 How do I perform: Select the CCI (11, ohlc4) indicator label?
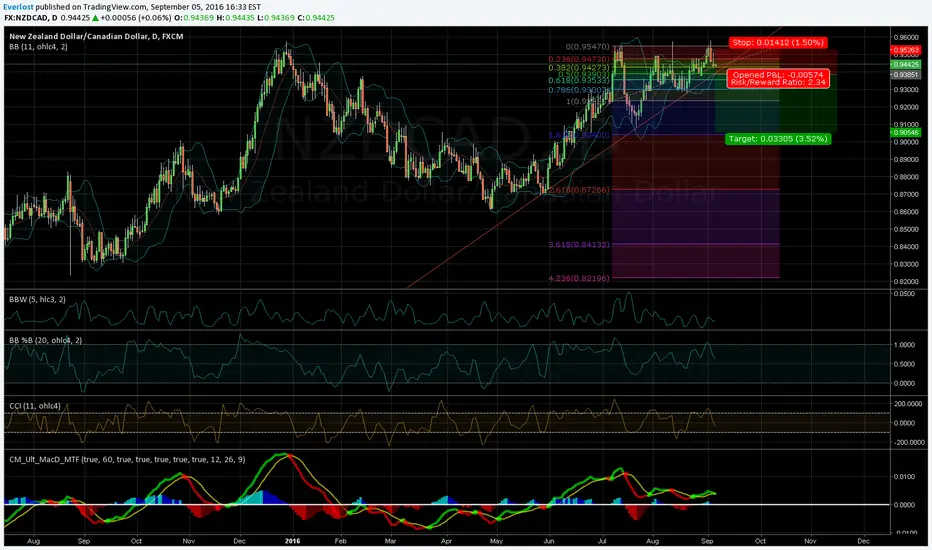(34, 406)
